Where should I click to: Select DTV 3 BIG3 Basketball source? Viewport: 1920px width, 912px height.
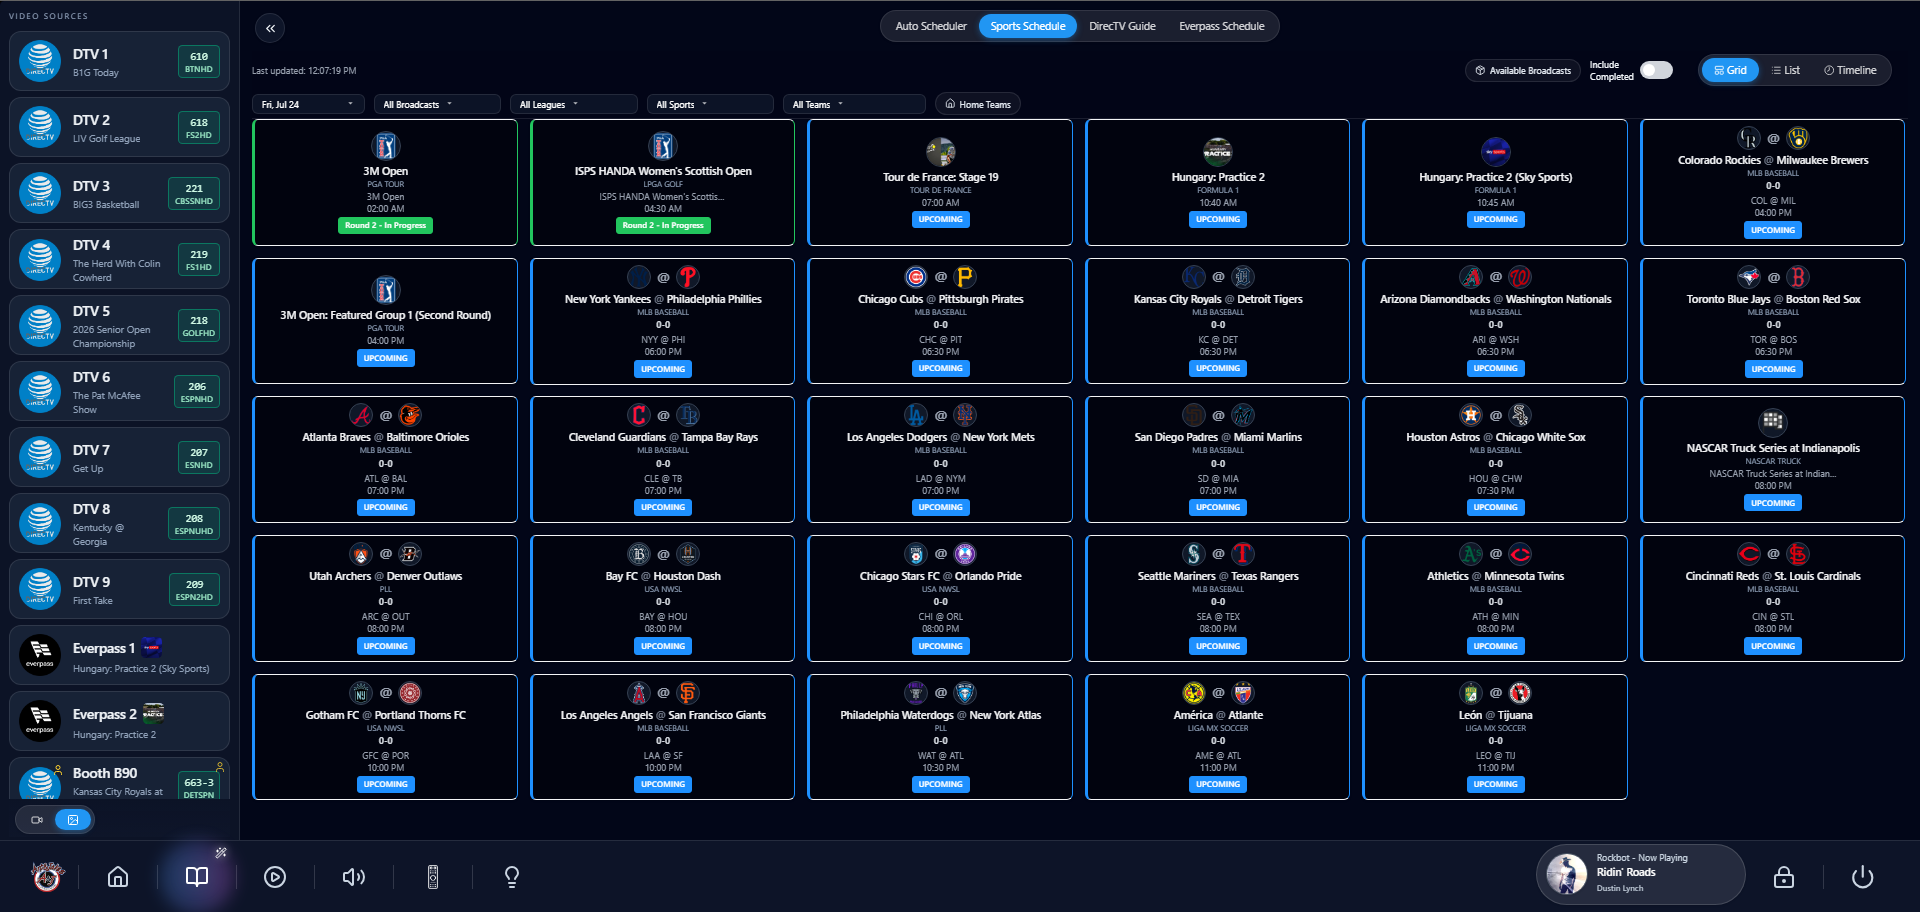click(x=119, y=193)
